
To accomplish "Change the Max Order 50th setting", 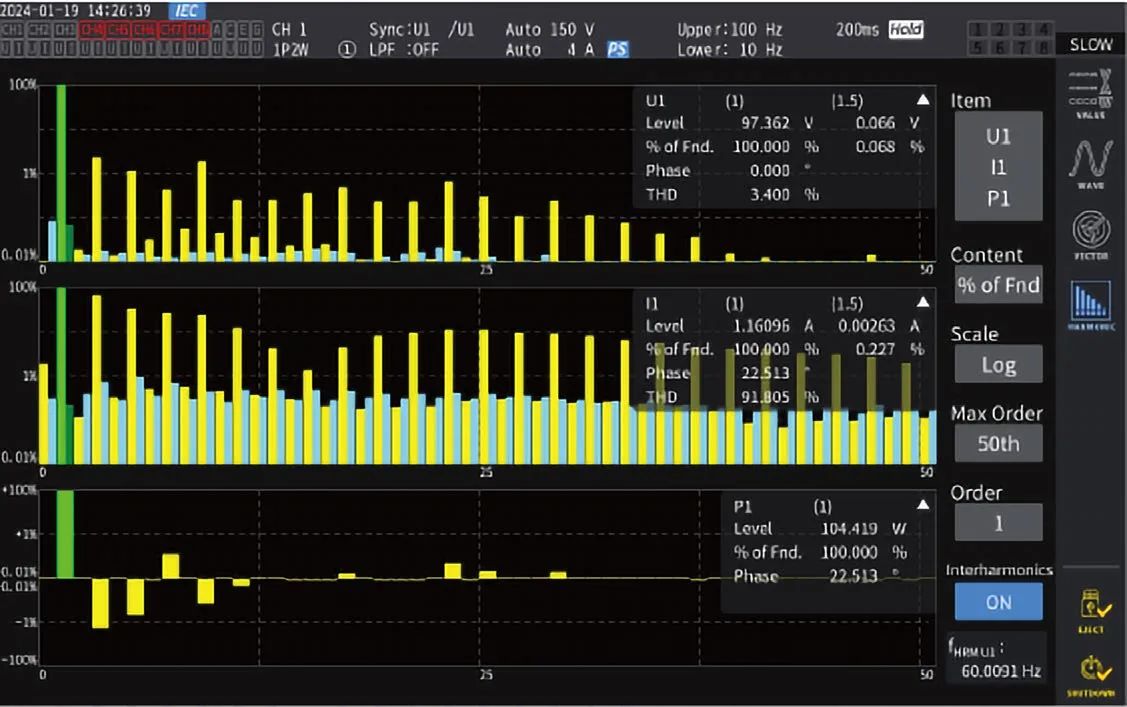I will tap(998, 443).
